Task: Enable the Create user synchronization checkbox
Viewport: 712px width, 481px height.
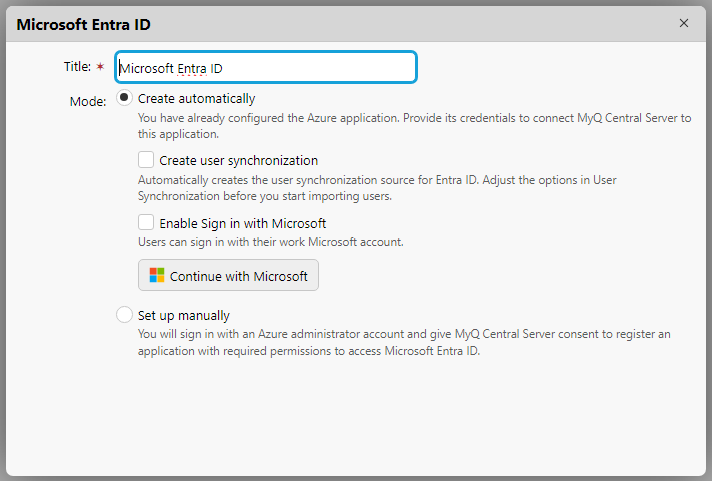Action: point(146,160)
